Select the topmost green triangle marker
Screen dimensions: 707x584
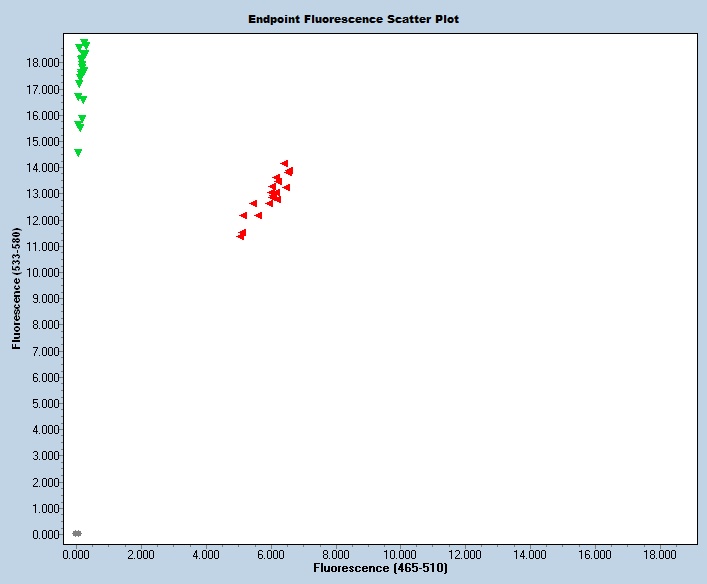85,43
